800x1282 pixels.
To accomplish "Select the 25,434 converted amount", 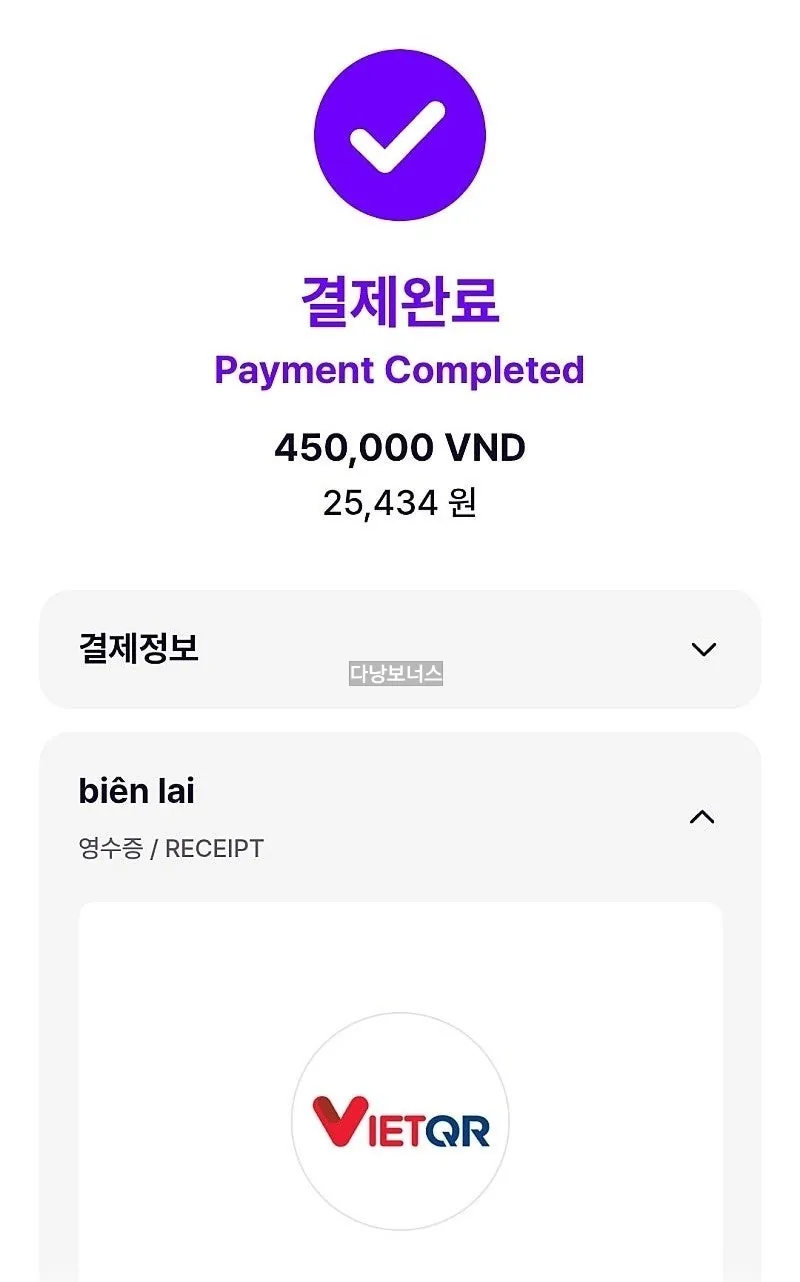I will [380, 503].
